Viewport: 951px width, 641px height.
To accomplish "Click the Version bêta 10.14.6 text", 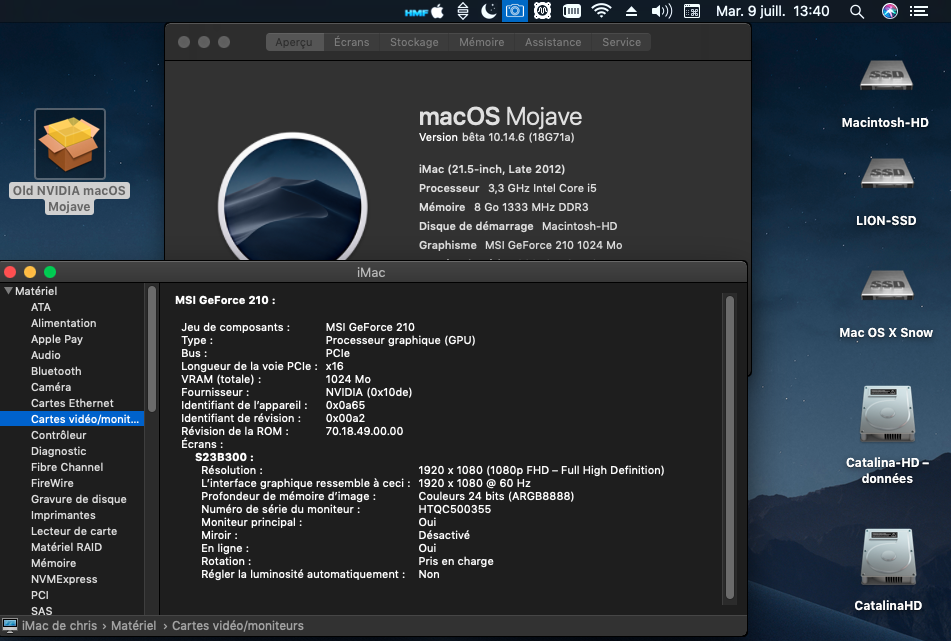I will coord(496,137).
